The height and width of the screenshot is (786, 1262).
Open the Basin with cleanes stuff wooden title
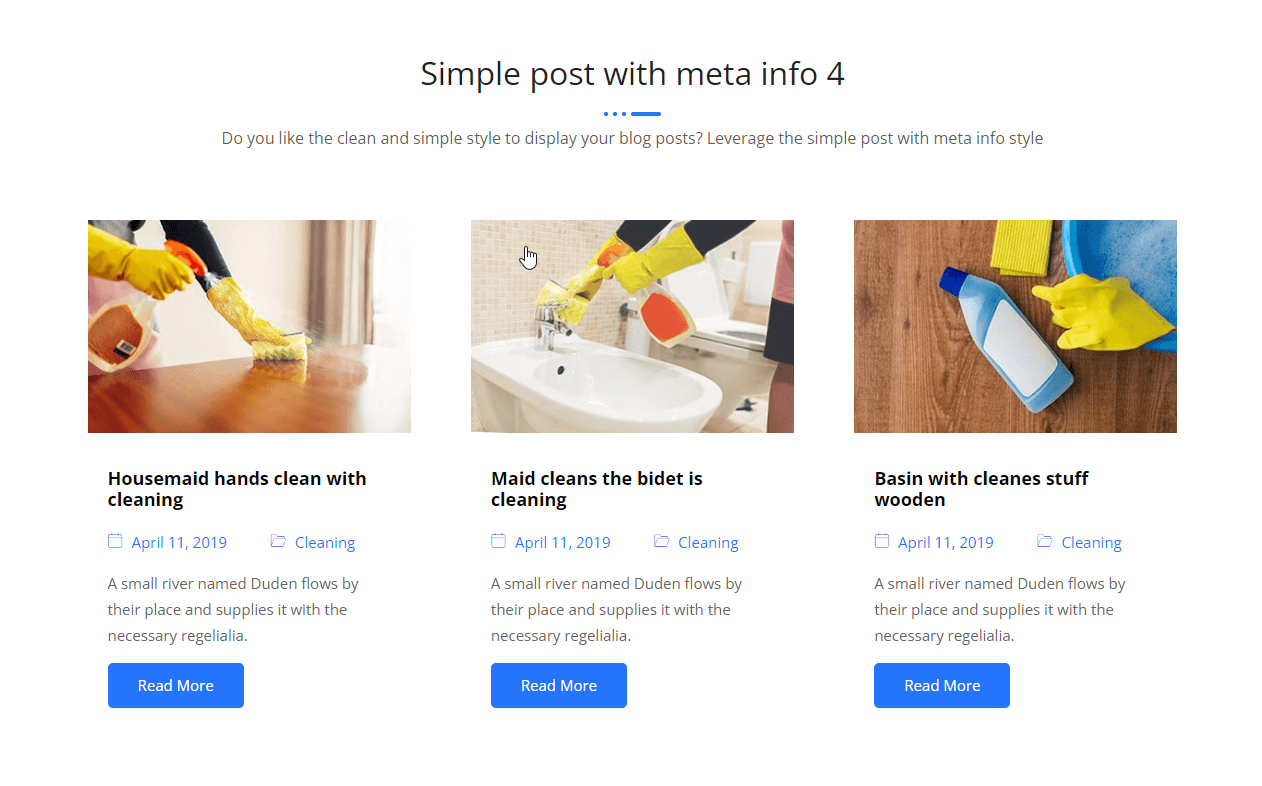point(981,489)
